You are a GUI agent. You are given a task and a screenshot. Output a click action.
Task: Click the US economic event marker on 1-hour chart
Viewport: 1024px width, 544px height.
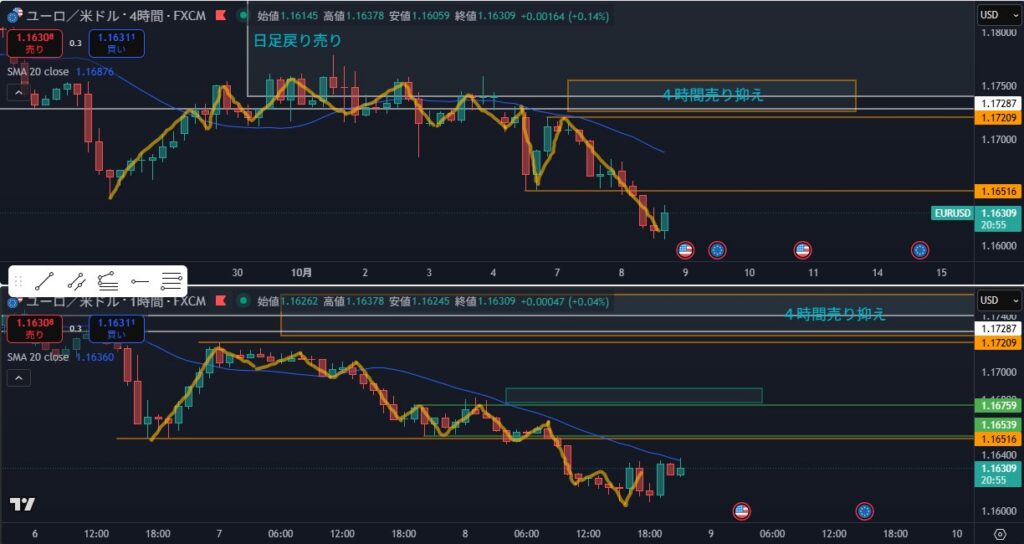tap(741, 511)
